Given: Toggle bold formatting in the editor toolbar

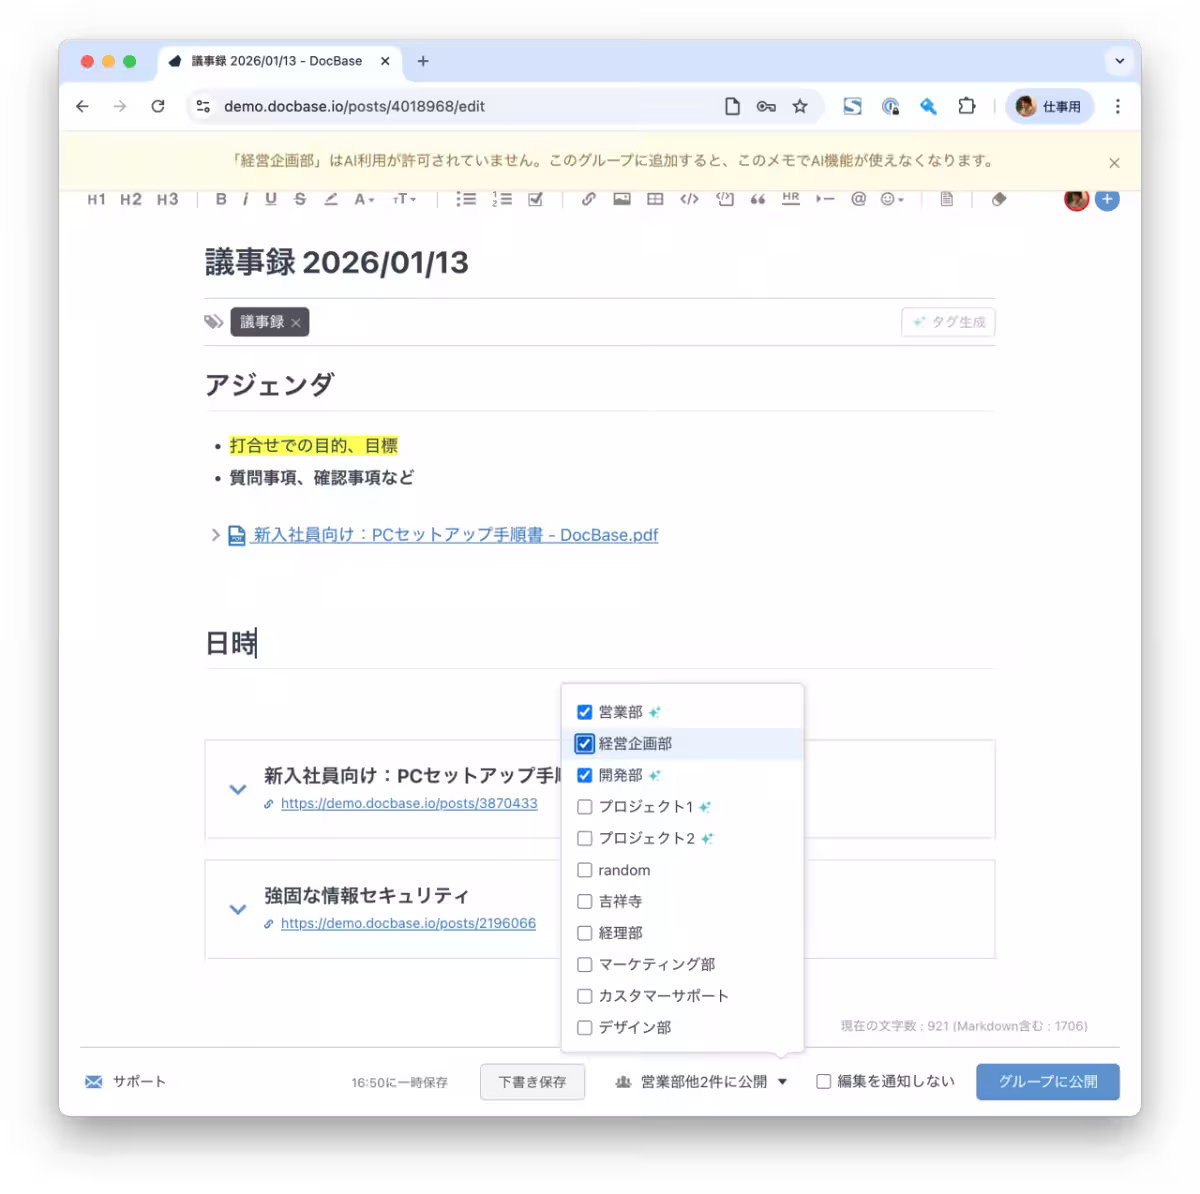Looking at the screenshot, I should pyautogui.click(x=221, y=199).
